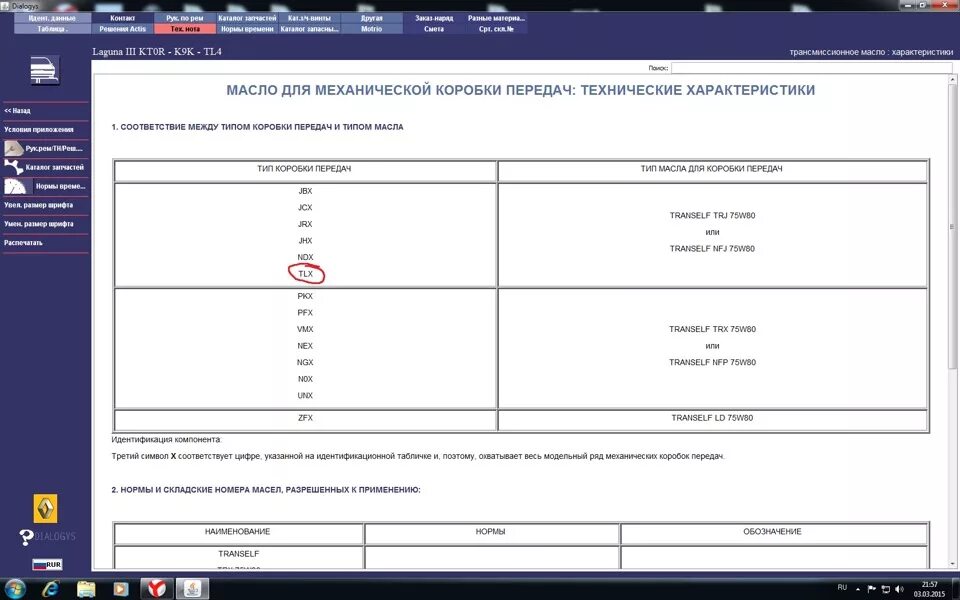Click TRANSELF NFJ 75W80 oil text
The height and width of the screenshot is (600, 960).
click(712, 249)
